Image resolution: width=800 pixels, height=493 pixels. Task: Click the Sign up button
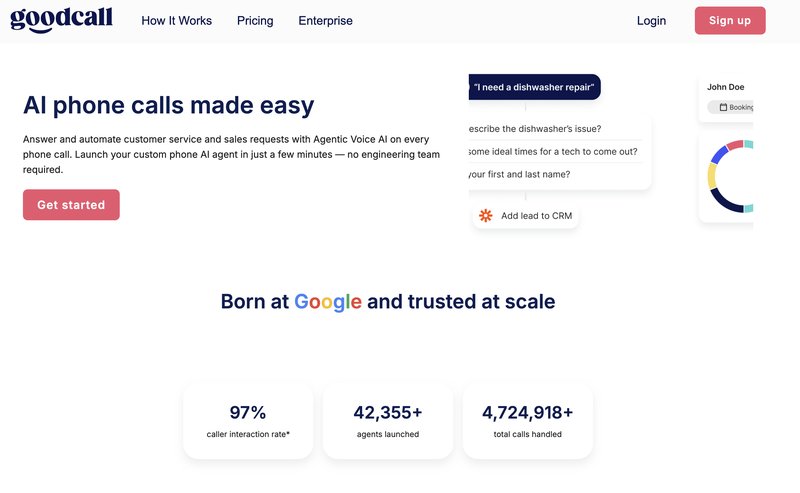[730, 20]
